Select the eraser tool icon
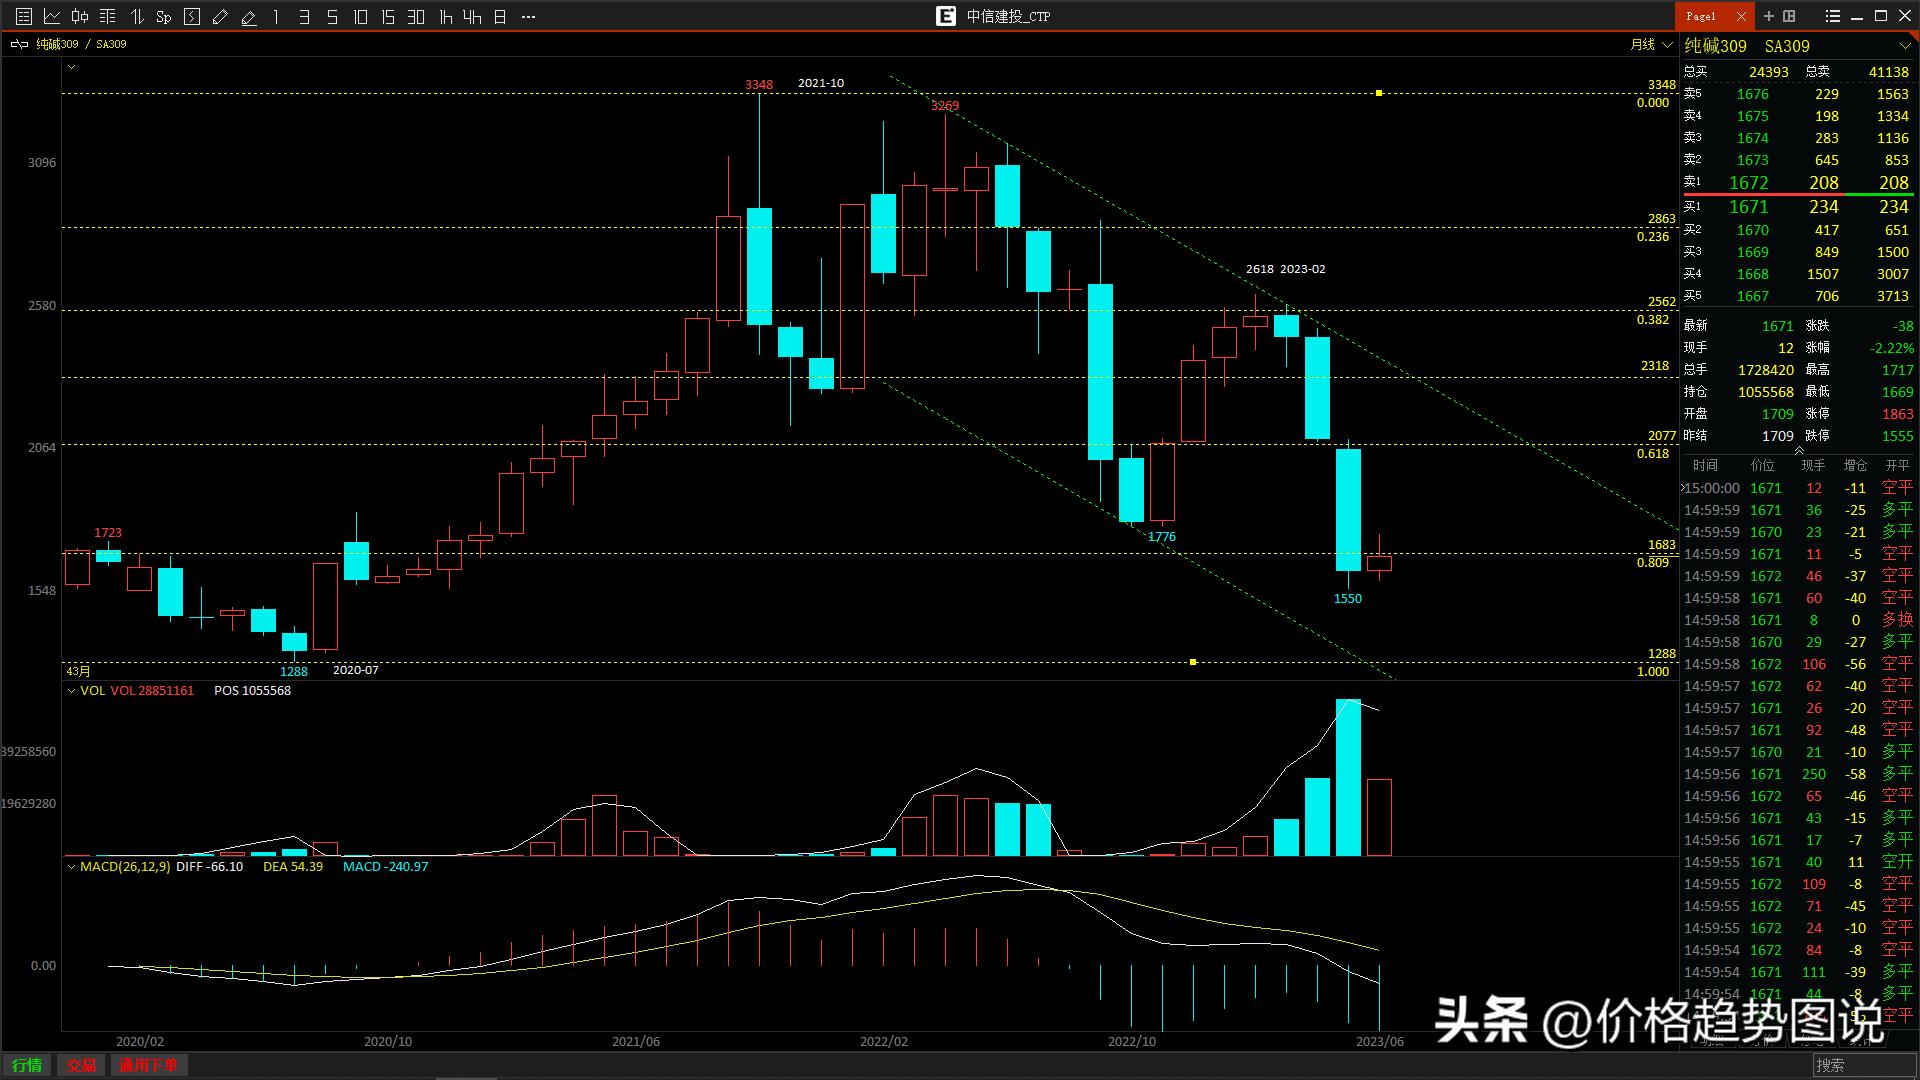The image size is (1920, 1080). pos(249,16)
